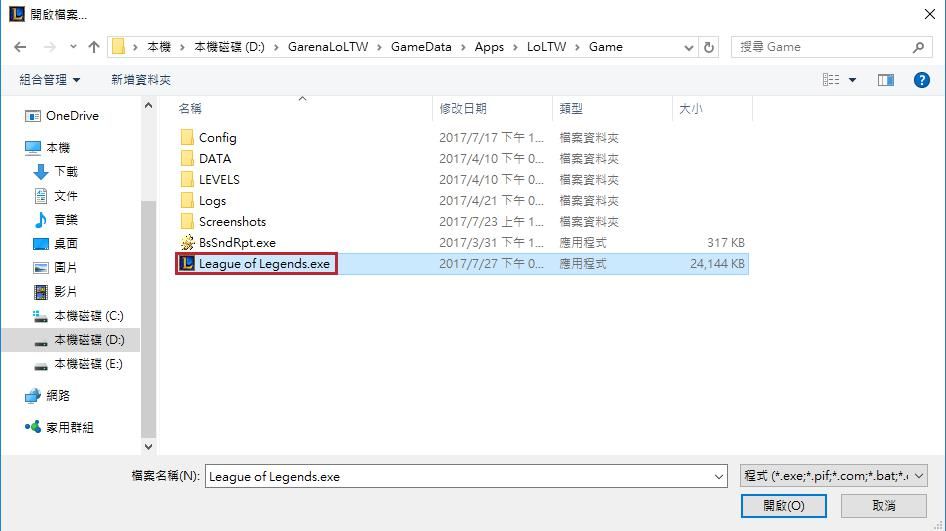Screen dimensions: 946x531
Task: Click the Config folder icon
Action: 187,138
